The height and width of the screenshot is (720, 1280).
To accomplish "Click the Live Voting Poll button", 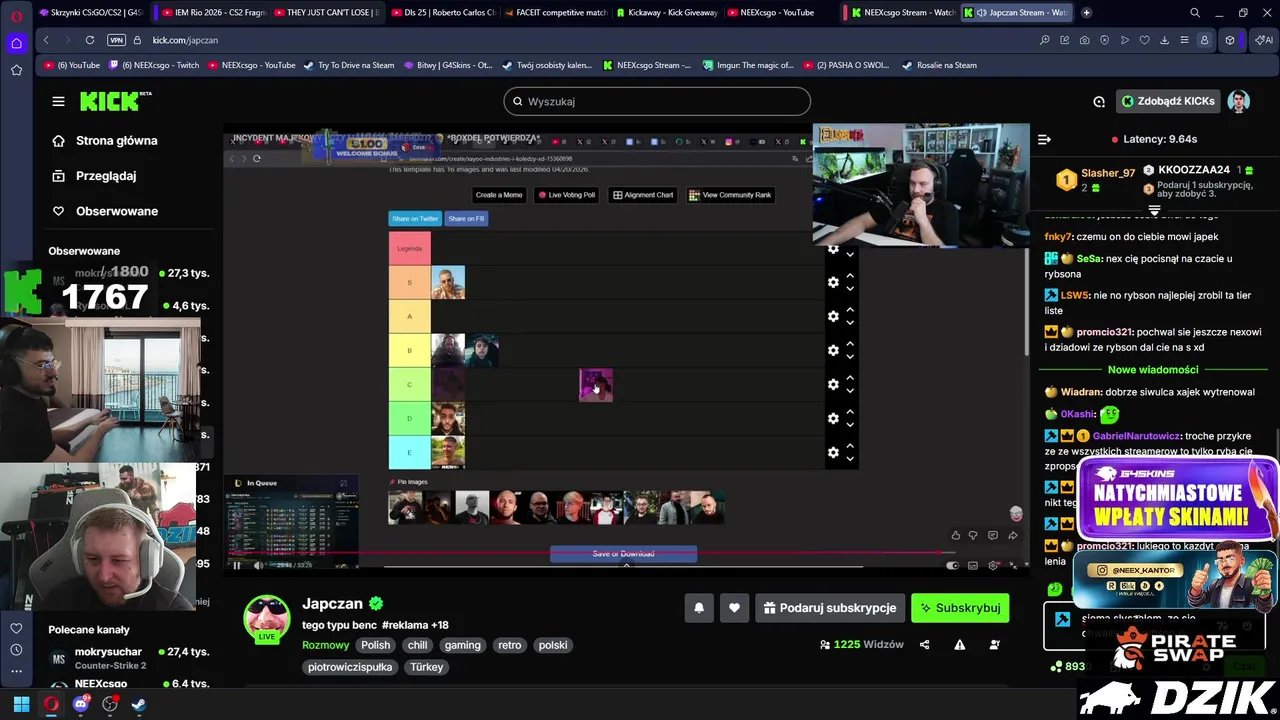I will 566,195.
